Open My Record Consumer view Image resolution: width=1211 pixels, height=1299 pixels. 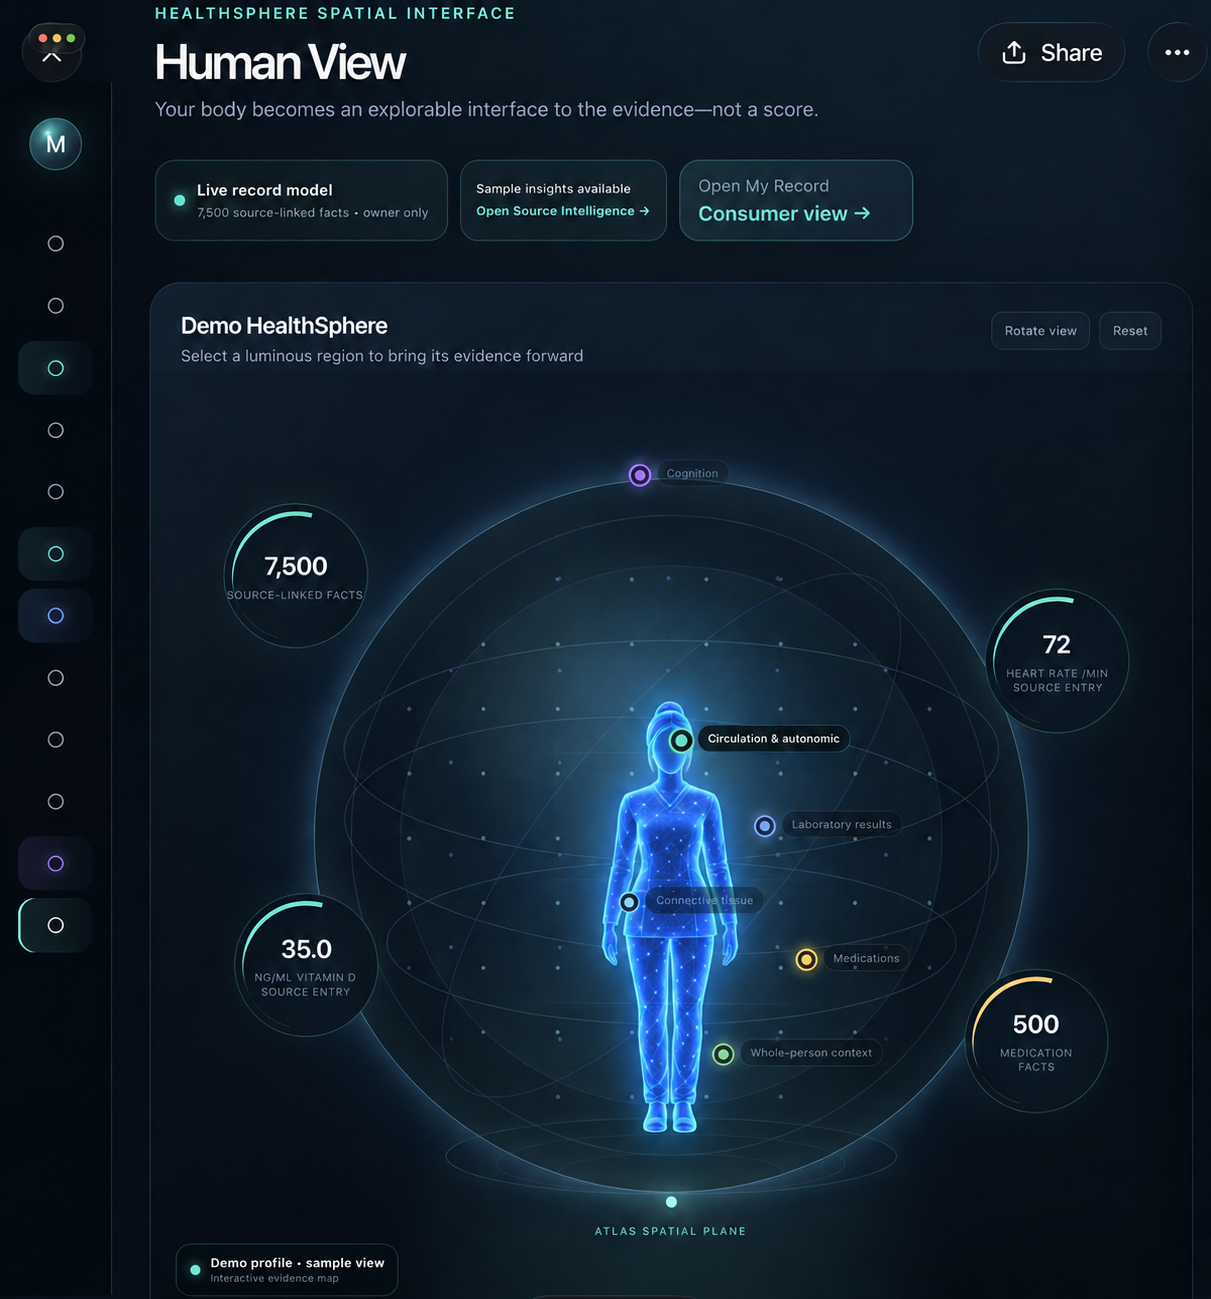796,200
